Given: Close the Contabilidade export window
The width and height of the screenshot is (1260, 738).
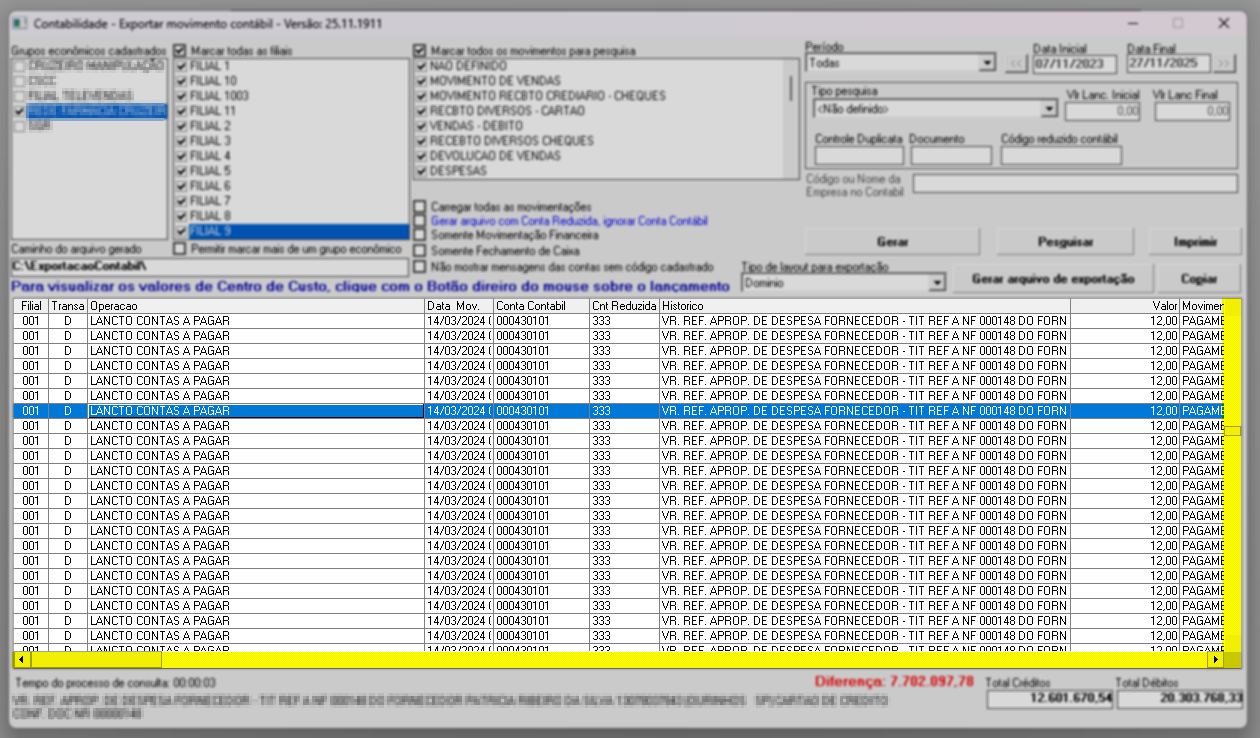Looking at the screenshot, I should click(x=1223, y=23).
